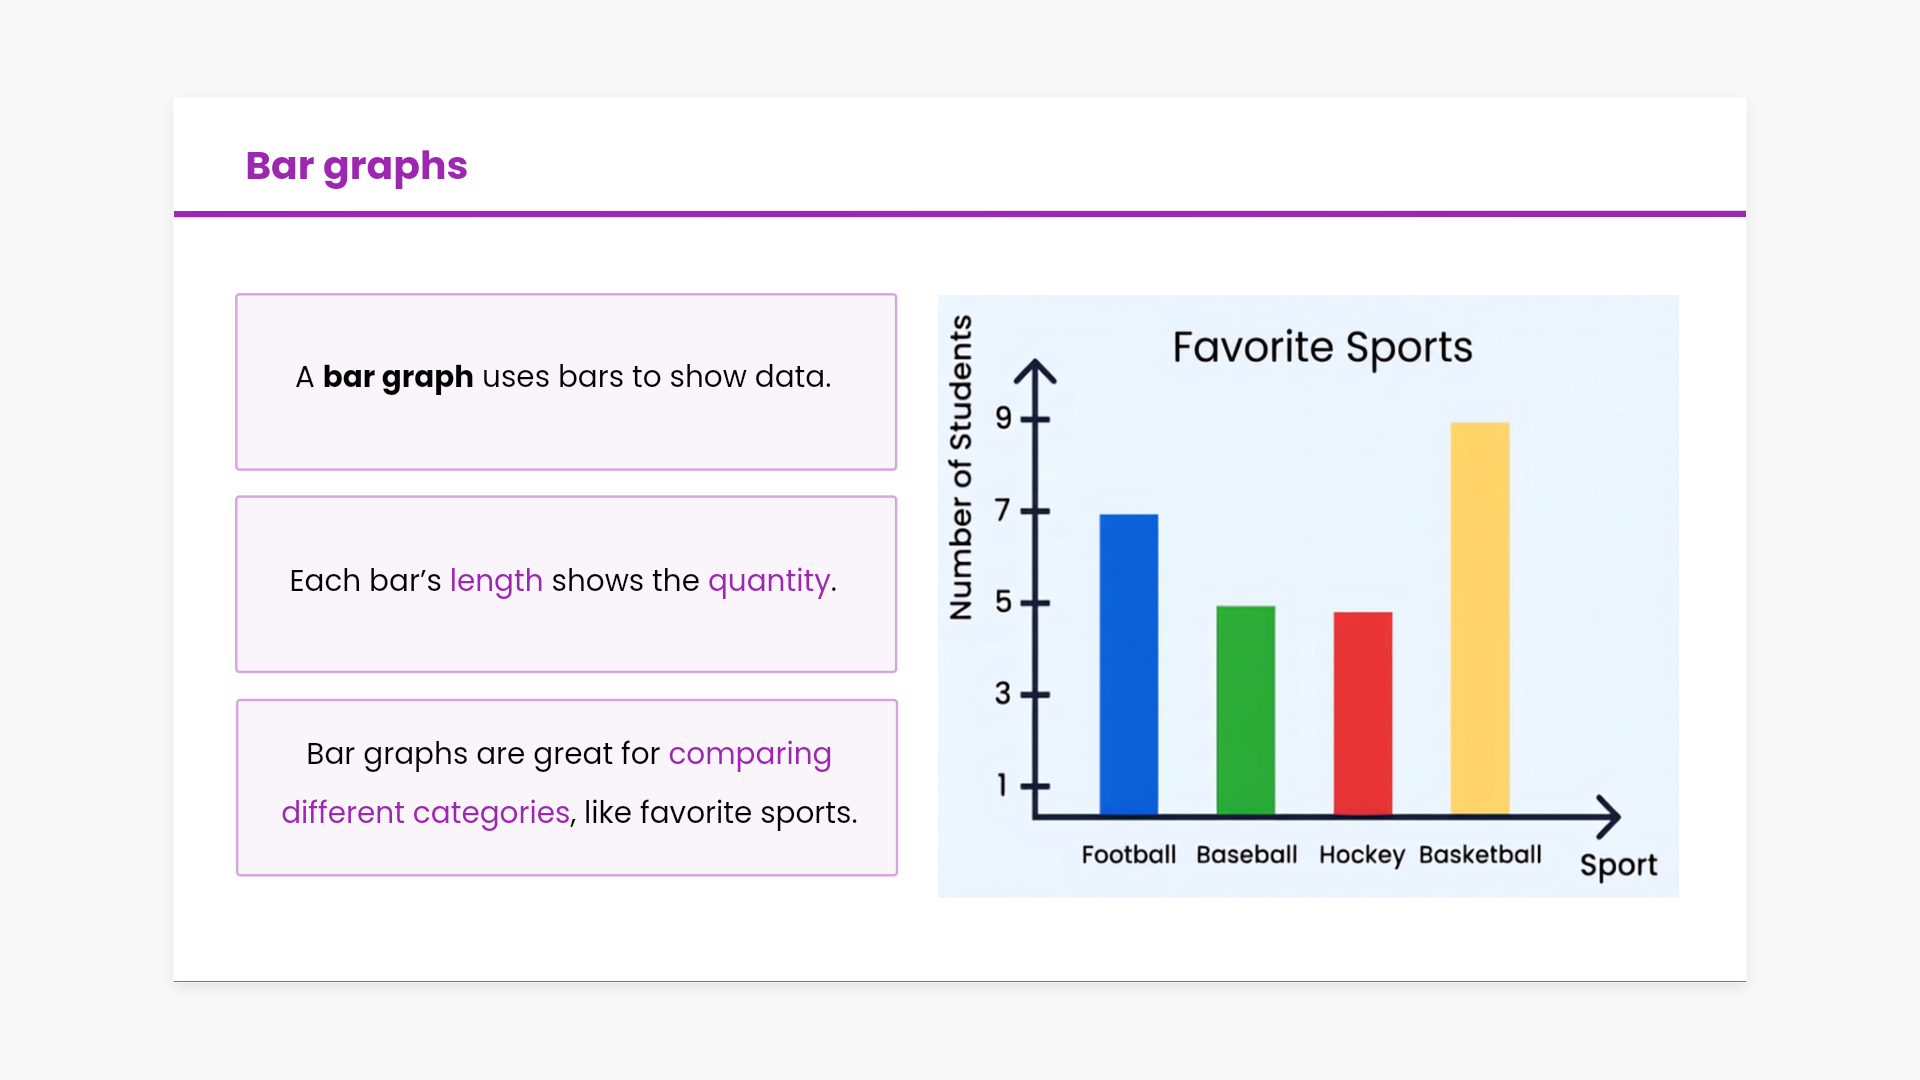This screenshot has height=1080, width=1920.
Task: Click the yellow Basketball bar
Action: click(x=1479, y=618)
